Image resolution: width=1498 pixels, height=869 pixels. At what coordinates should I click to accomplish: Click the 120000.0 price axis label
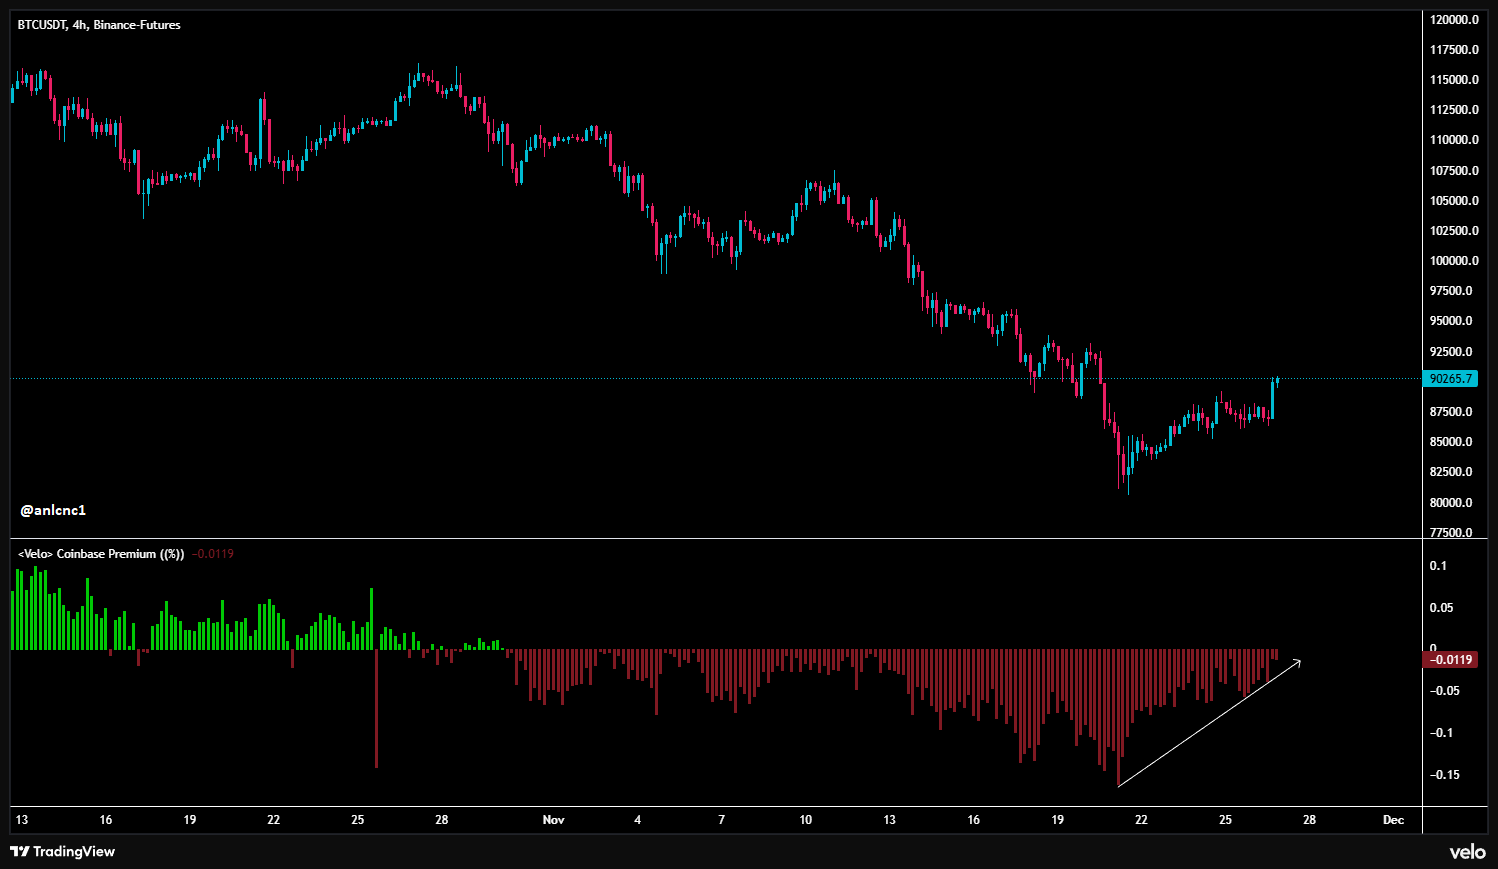tap(1454, 20)
